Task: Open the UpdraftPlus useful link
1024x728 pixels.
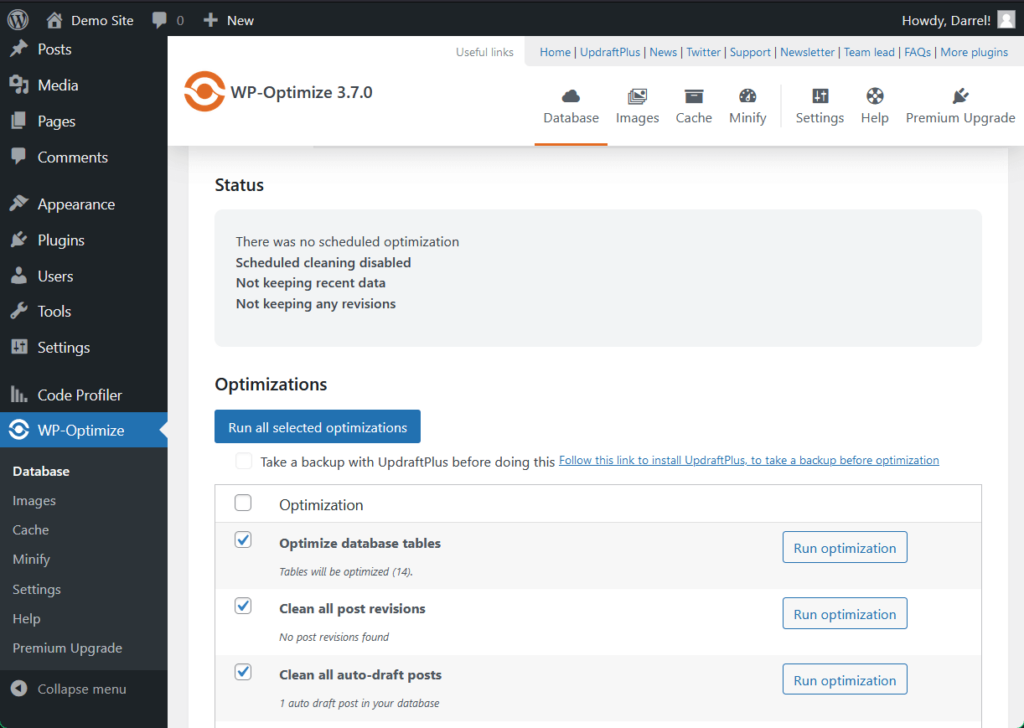Action: click(x=610, y=52)
